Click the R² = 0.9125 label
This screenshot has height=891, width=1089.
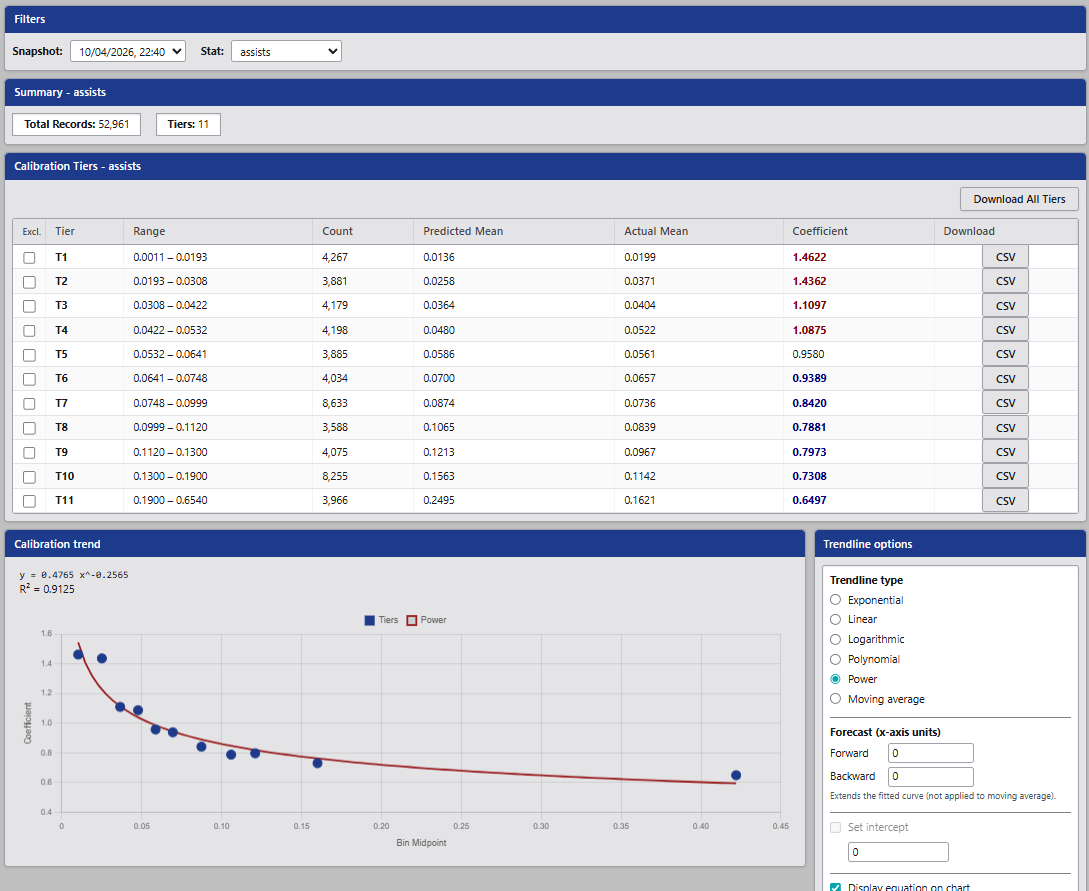click(x=47, y=589)
